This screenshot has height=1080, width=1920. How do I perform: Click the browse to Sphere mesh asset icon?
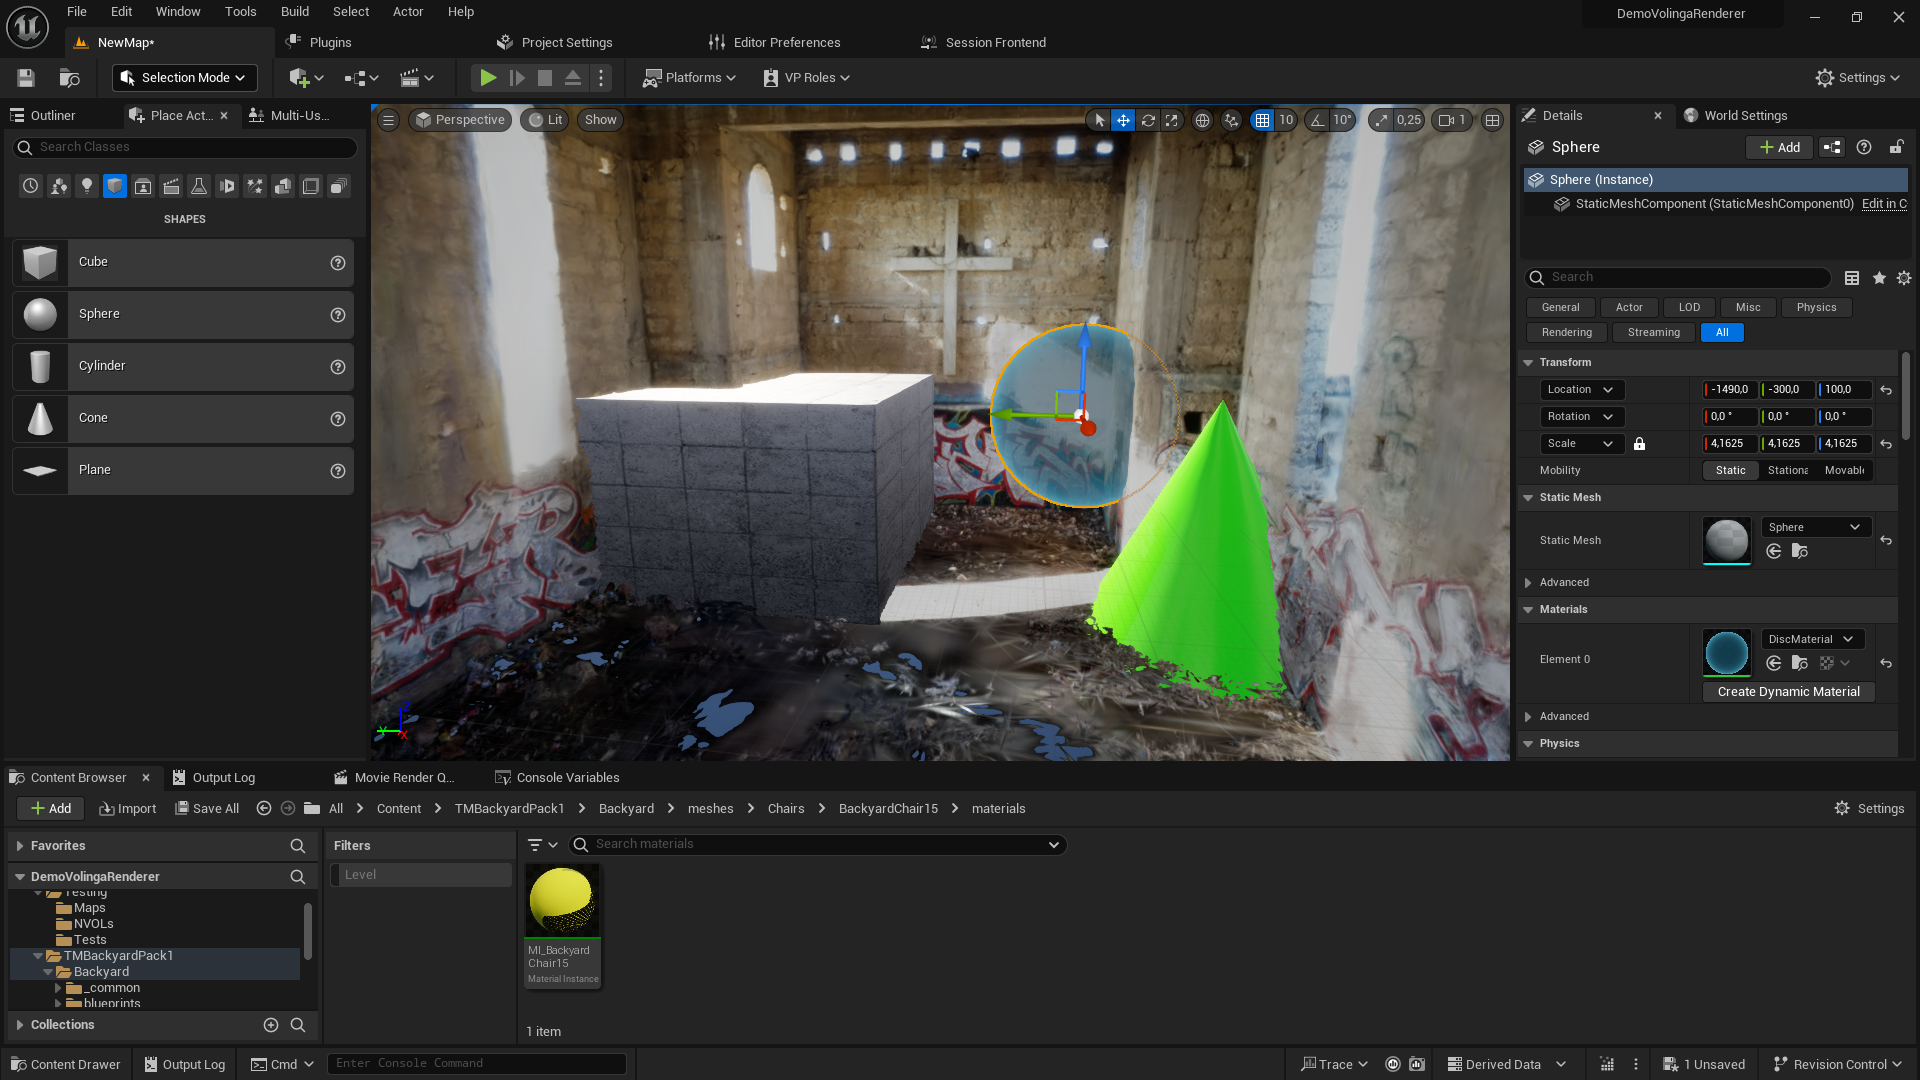pos(1799,551)
